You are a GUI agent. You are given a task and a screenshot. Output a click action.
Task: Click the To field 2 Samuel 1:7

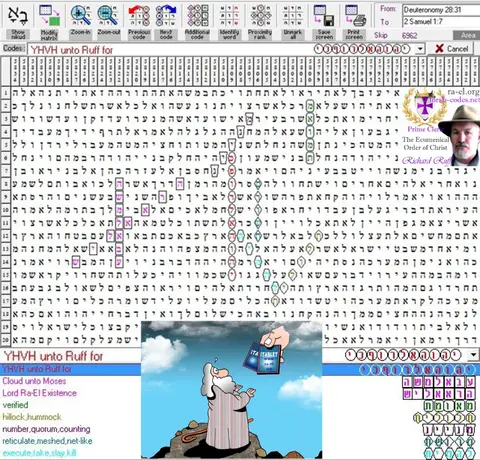point(441,22)
